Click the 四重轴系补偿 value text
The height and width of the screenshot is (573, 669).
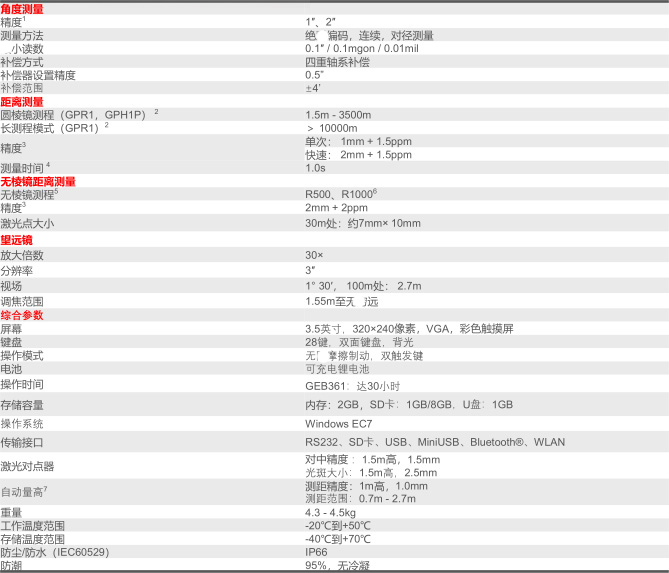(x=339, y=62)
